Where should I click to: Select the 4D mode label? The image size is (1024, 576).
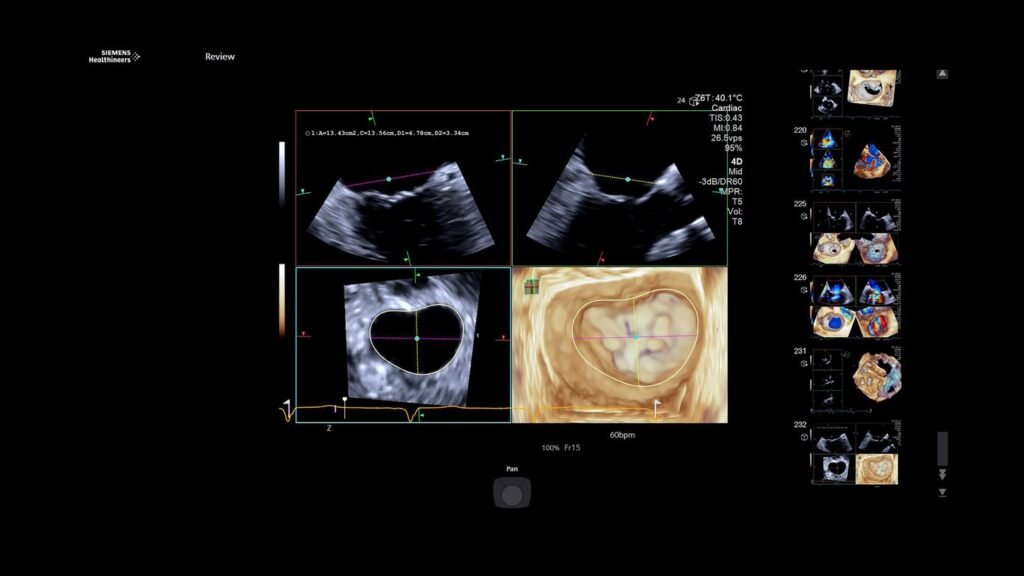(x=736, y=160)
